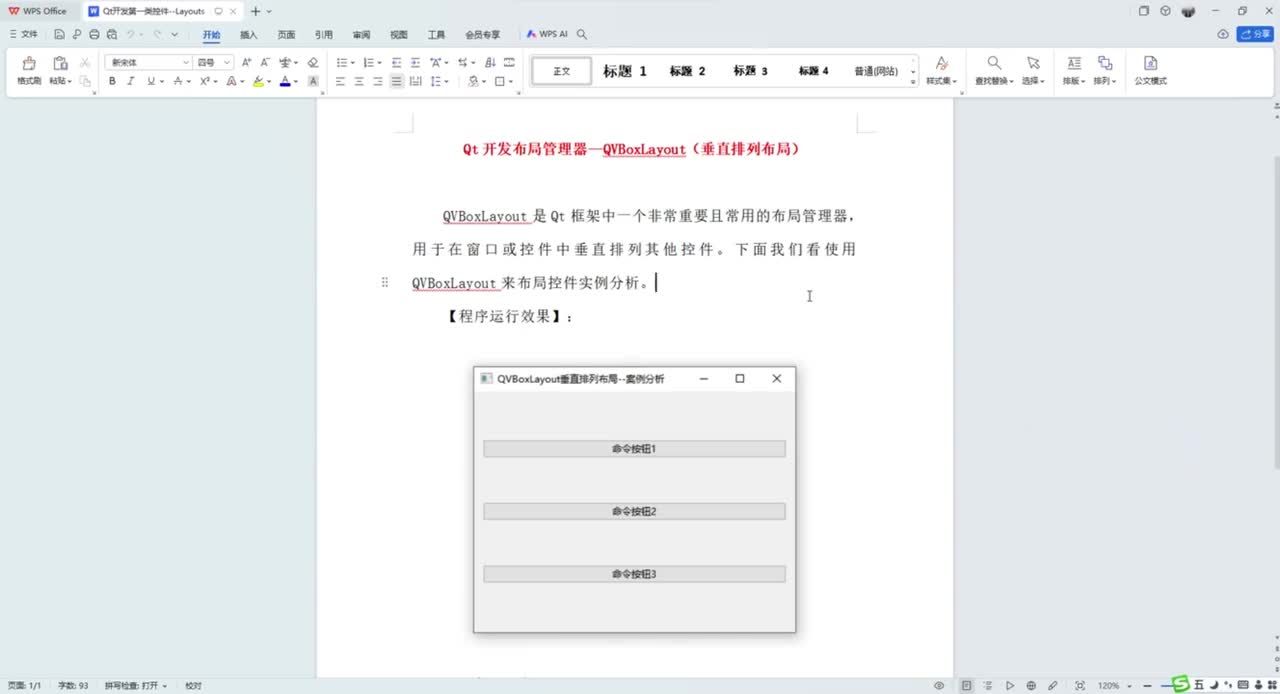Toggle Bold formatting
The width and height of the screenshot is (1280, 694).
tap(112, 81)
